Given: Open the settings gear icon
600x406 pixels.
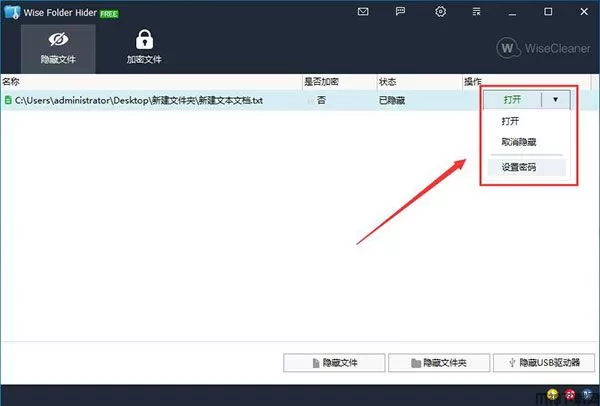Looking at the screenshot, I should (440, 11).
